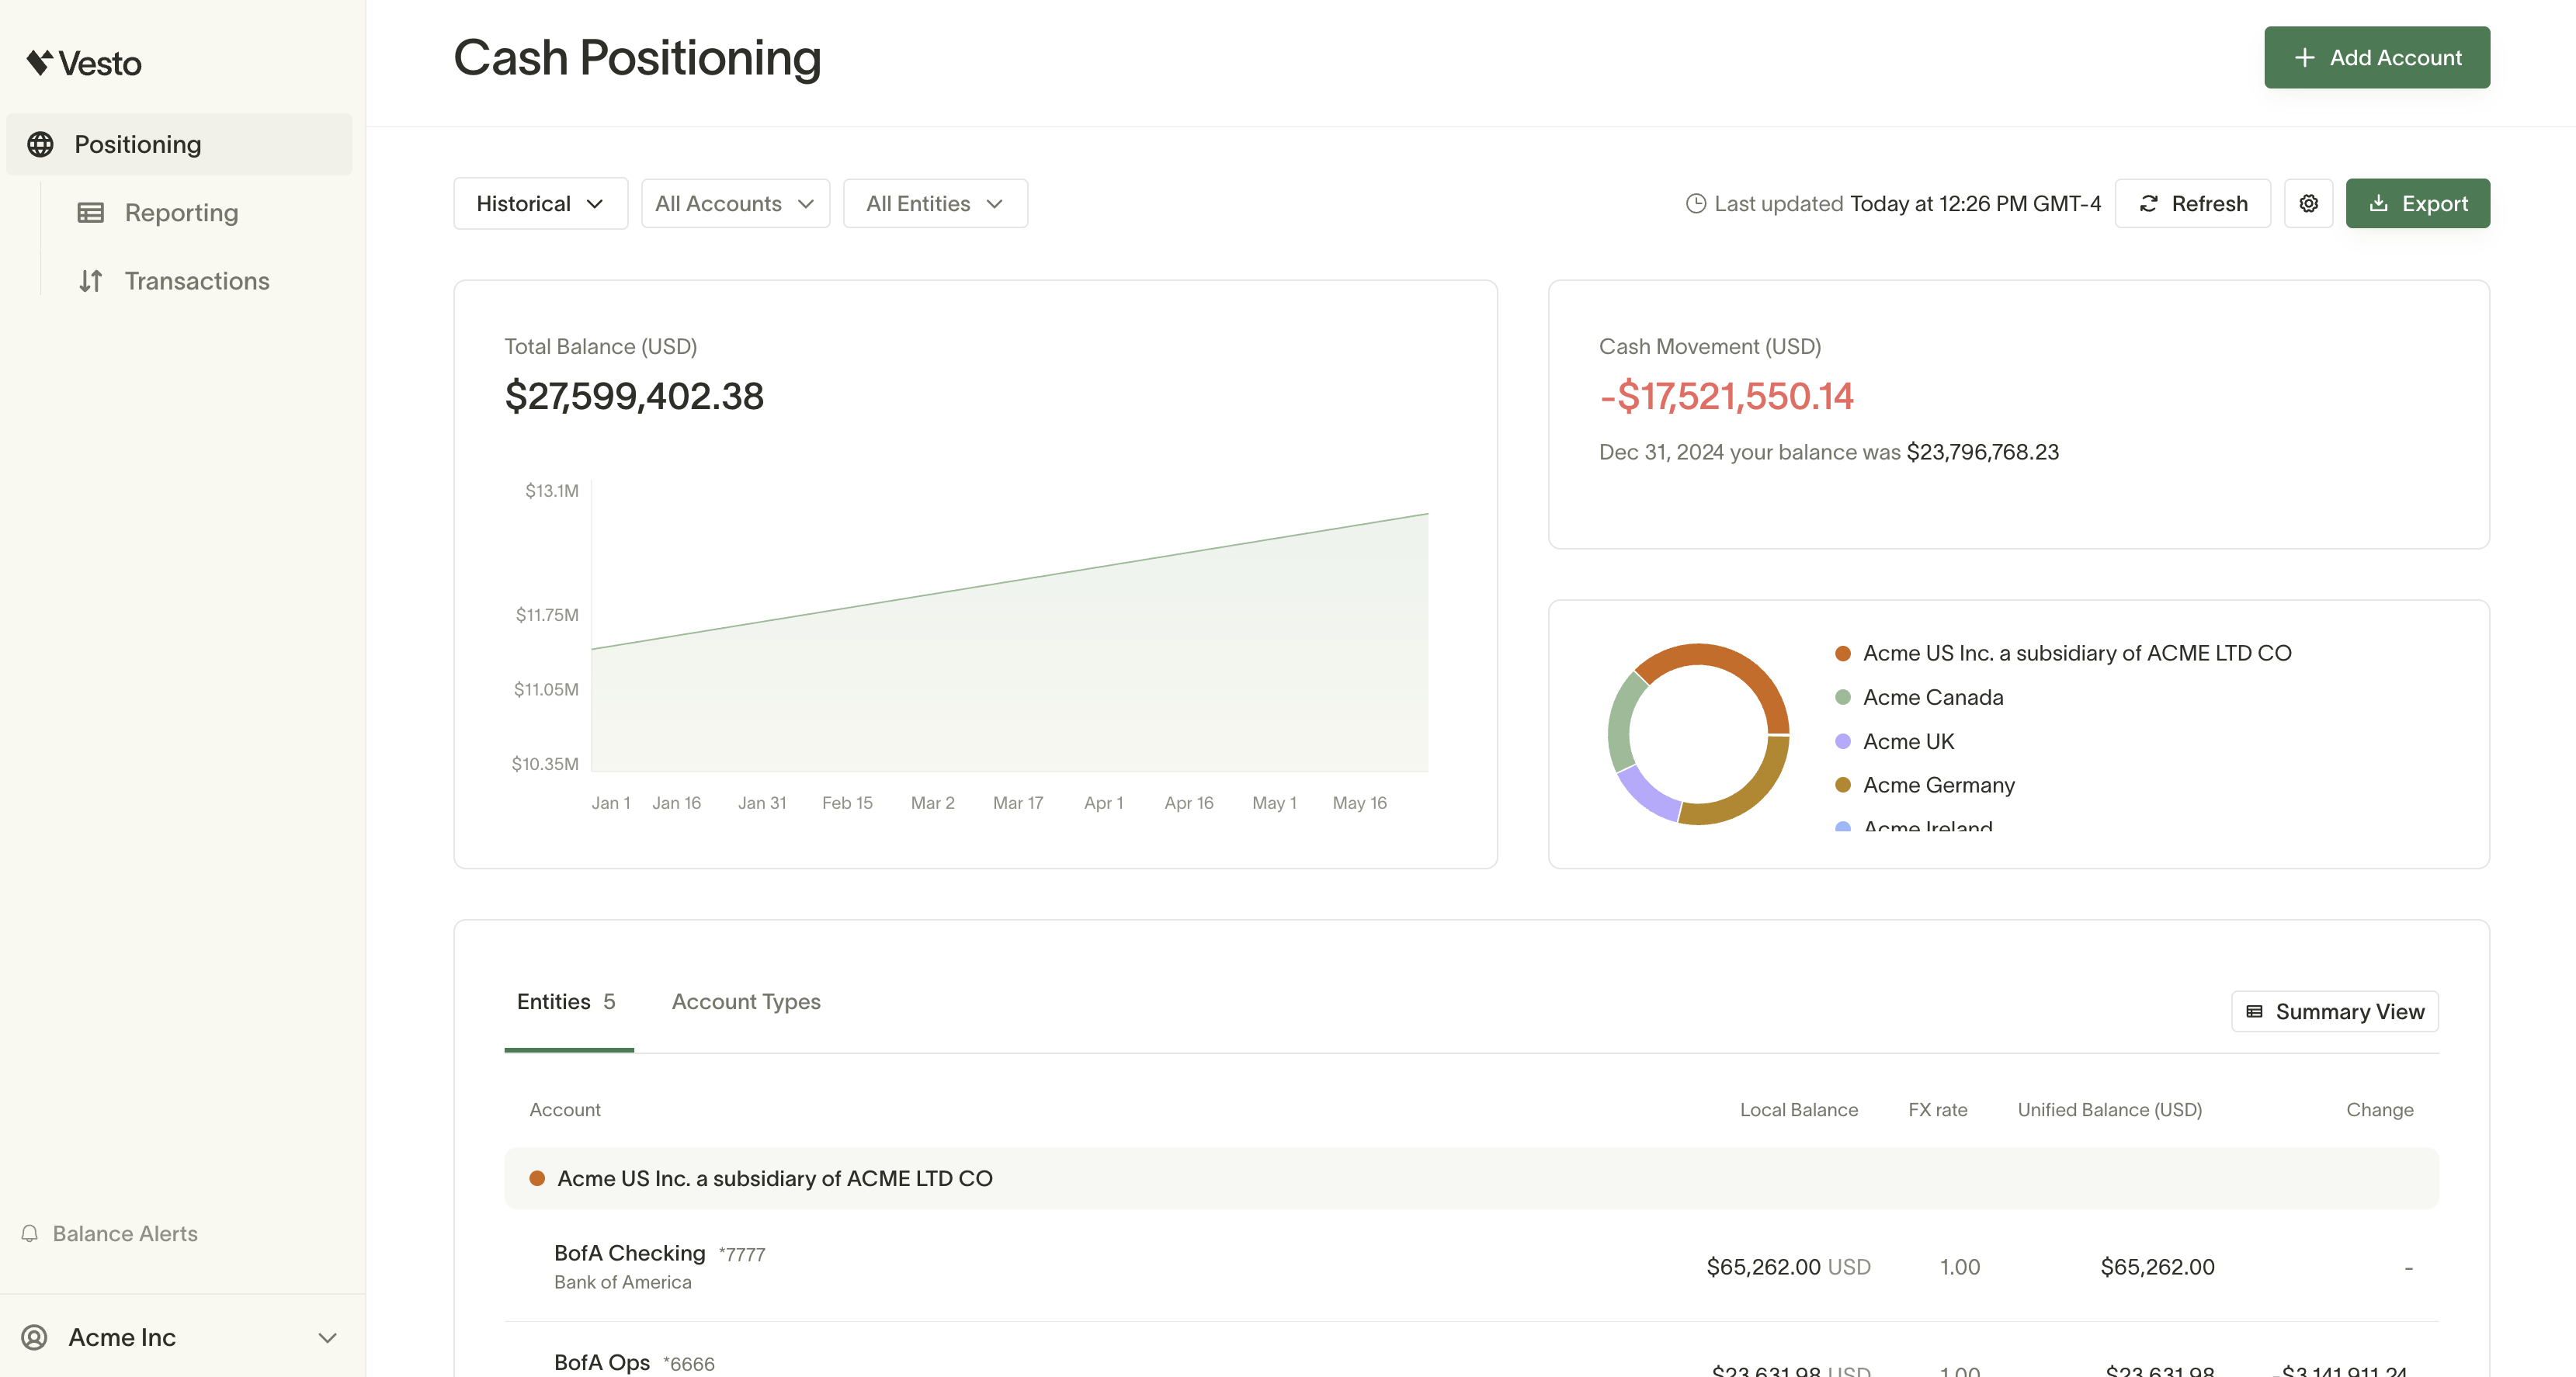Screen dimensions: 2576x1377
Task: Click the Local Balance column header
Action: [1798, 1109]
